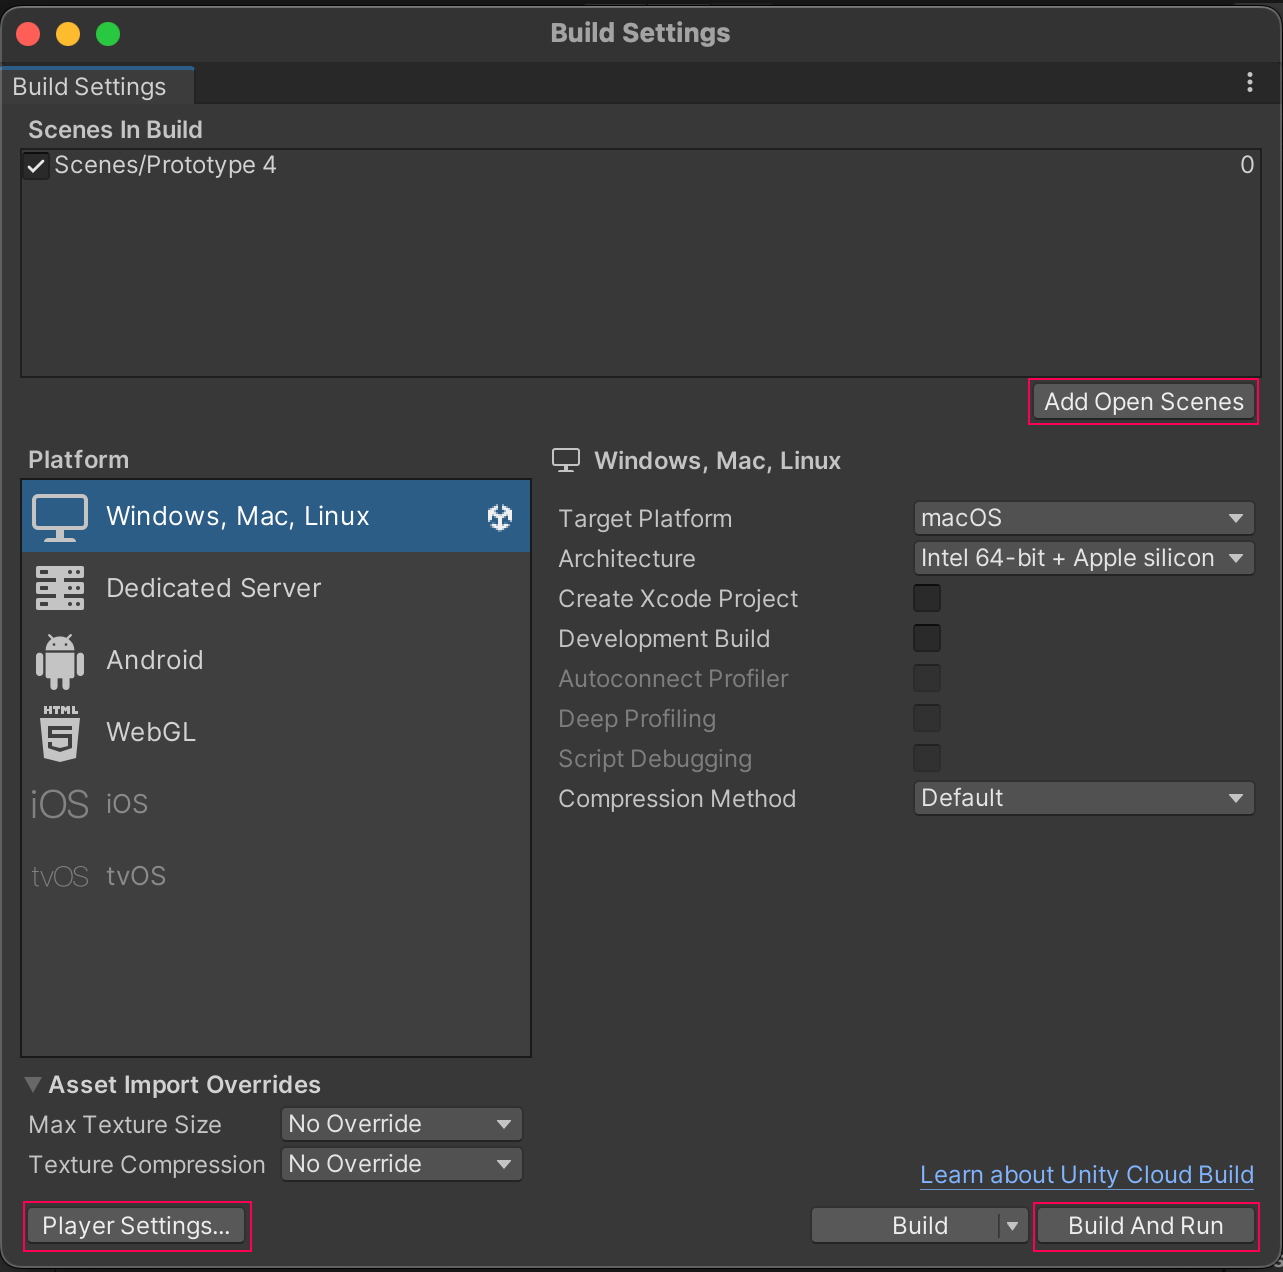The height and width of the screenshot is (1272, 1283).
Task: Select the Android robot icon
Action: [60, 661]
